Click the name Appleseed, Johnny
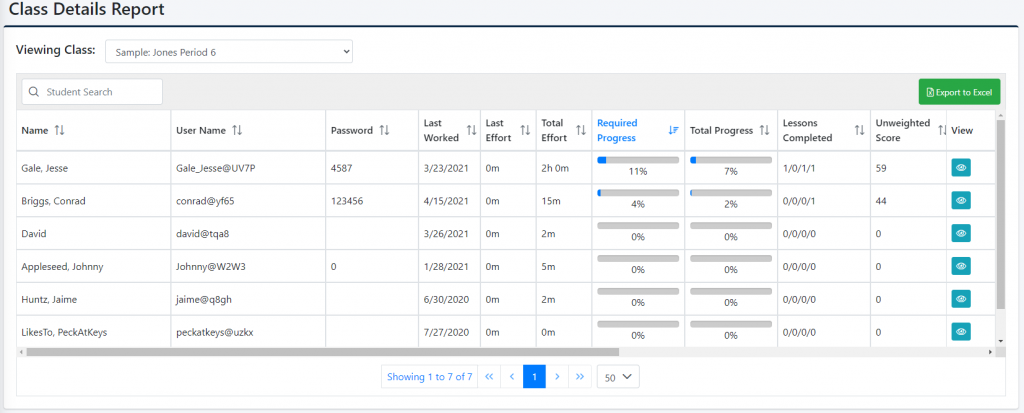The width and height of the screenshot is (1024, 413). pyautogui.click(x=62, y=266)
